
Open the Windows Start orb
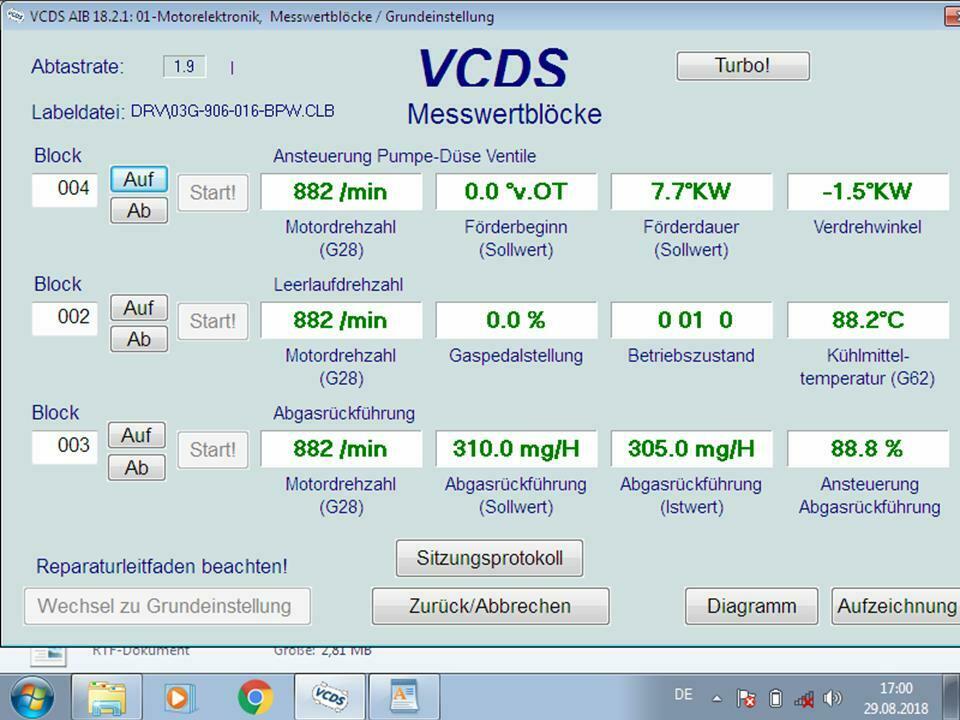32,697
